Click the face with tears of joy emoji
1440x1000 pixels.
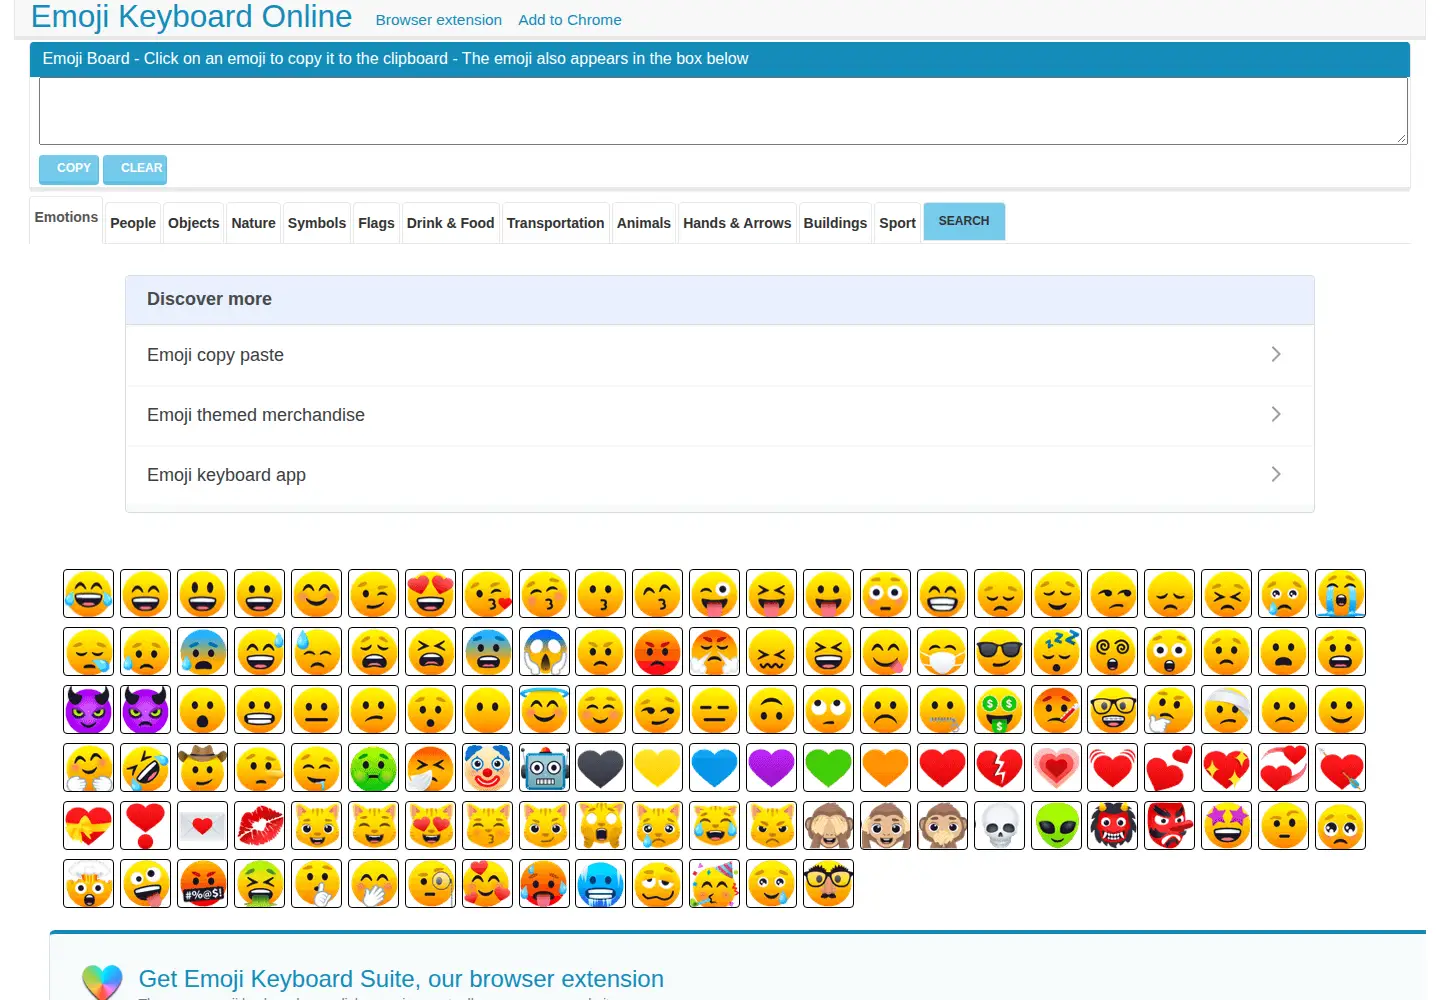pos(88,594)
